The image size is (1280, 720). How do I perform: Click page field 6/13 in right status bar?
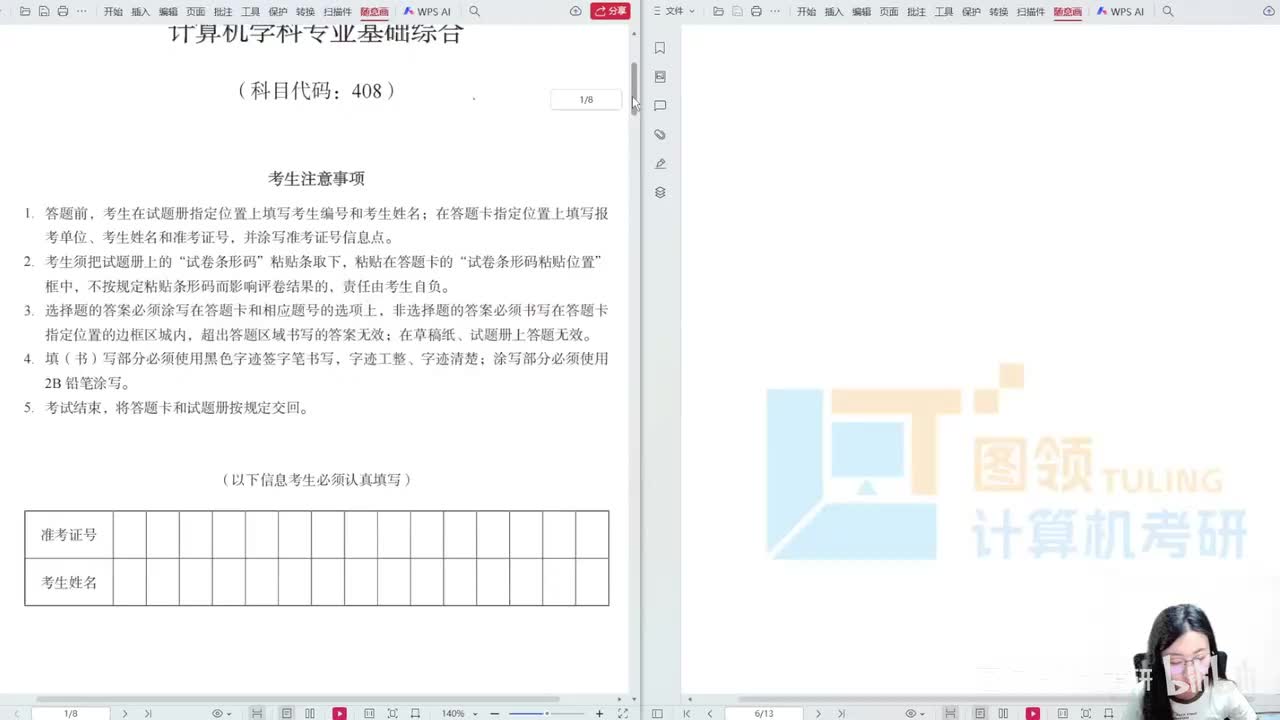pos(764,713)
